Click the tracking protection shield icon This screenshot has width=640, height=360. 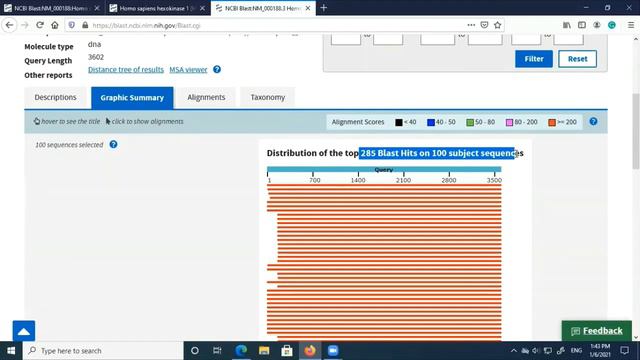click(x=71, y=25)
